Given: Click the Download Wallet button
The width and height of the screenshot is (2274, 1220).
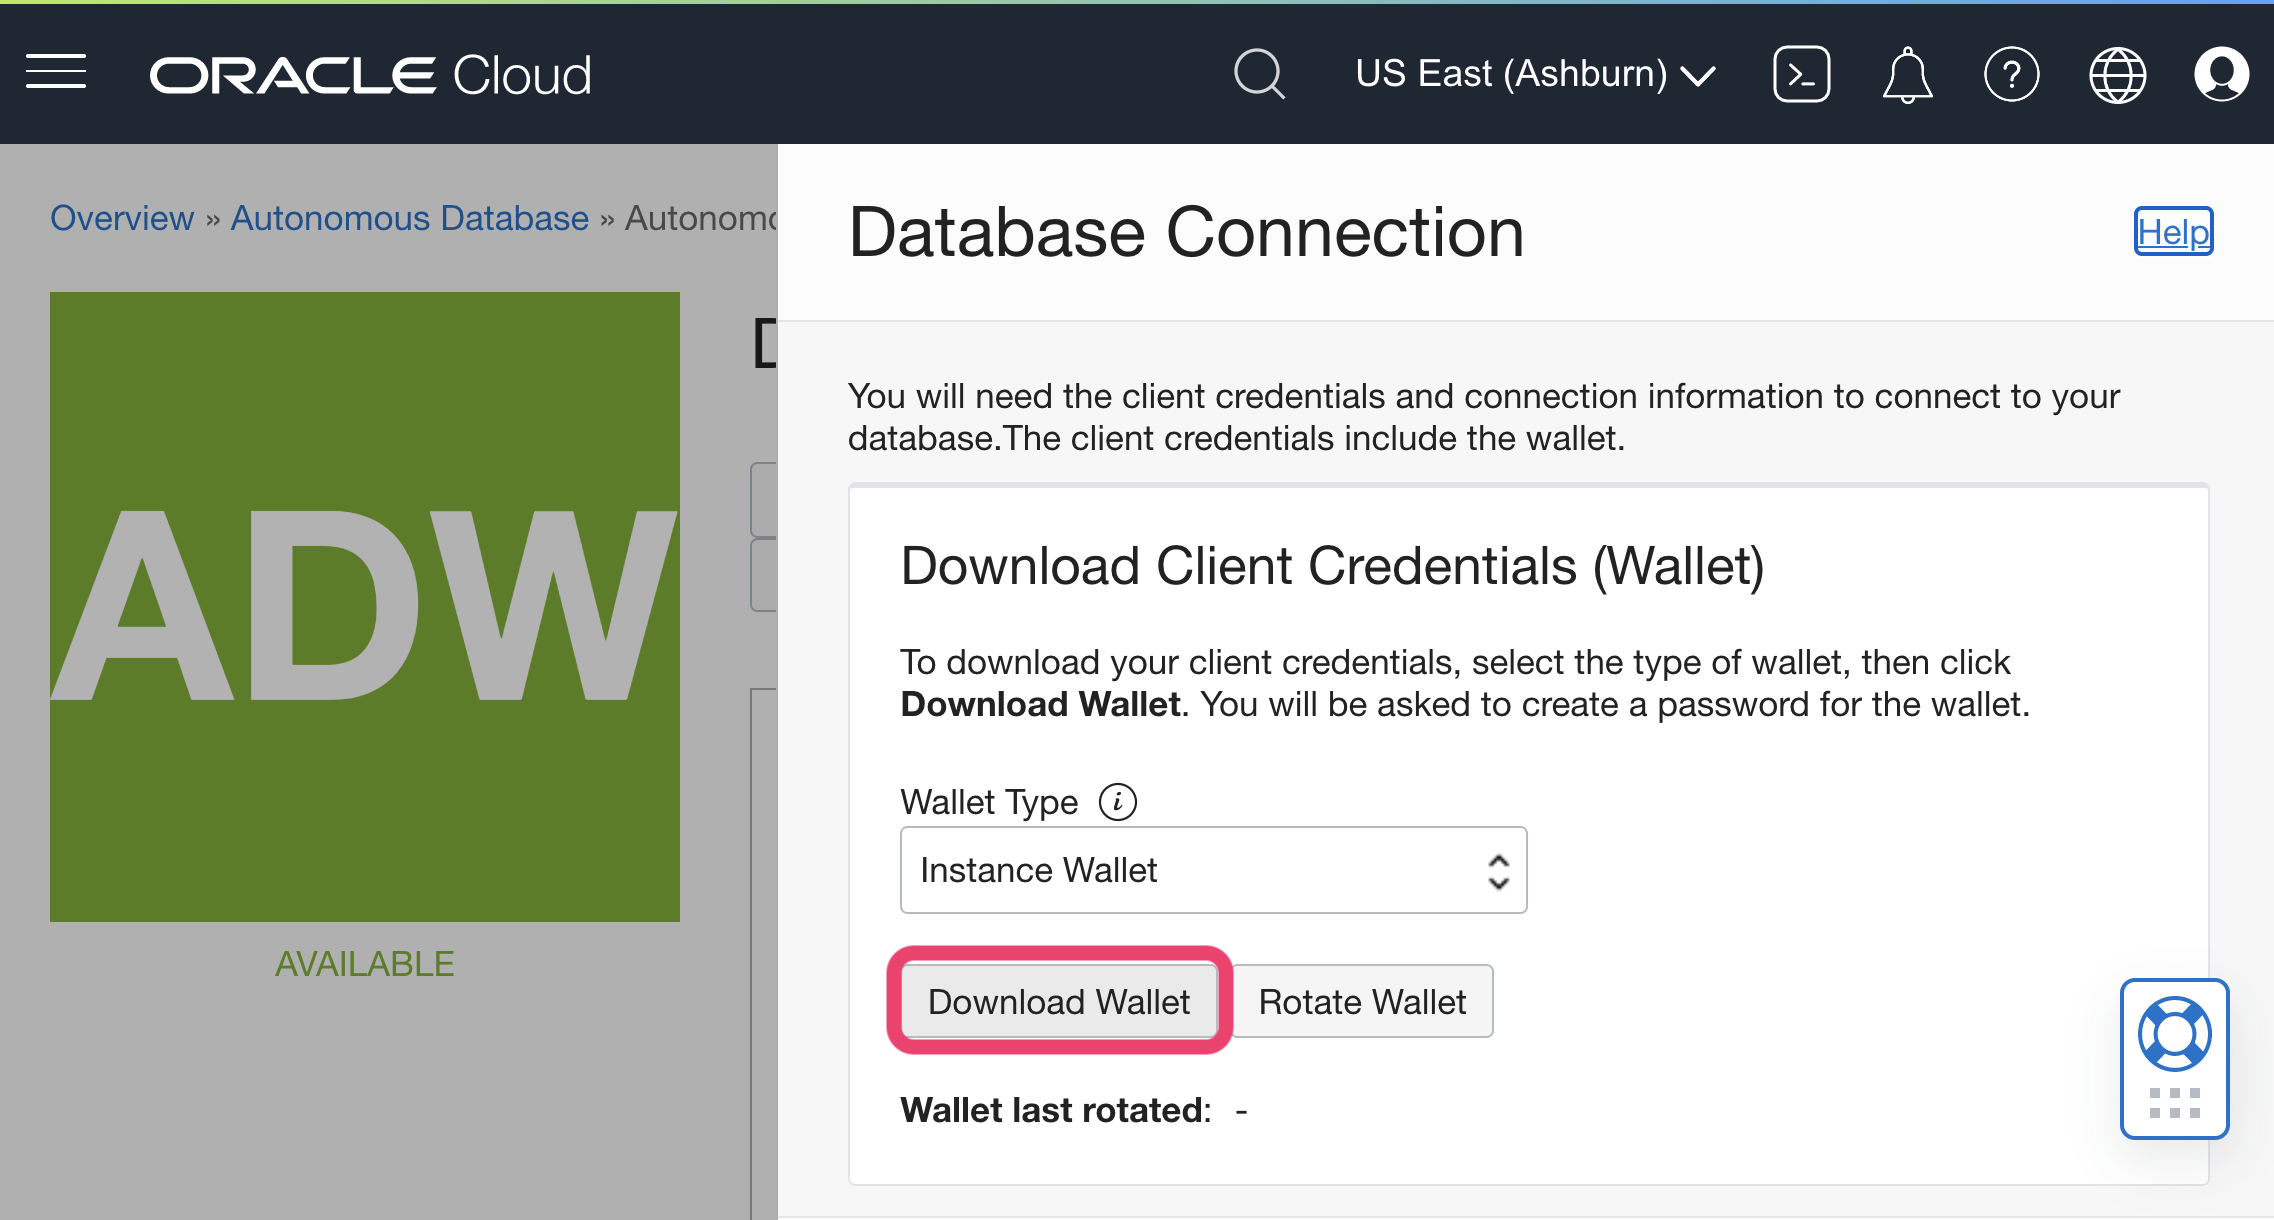Looking at the screenshot, I should (1058, 1001).
